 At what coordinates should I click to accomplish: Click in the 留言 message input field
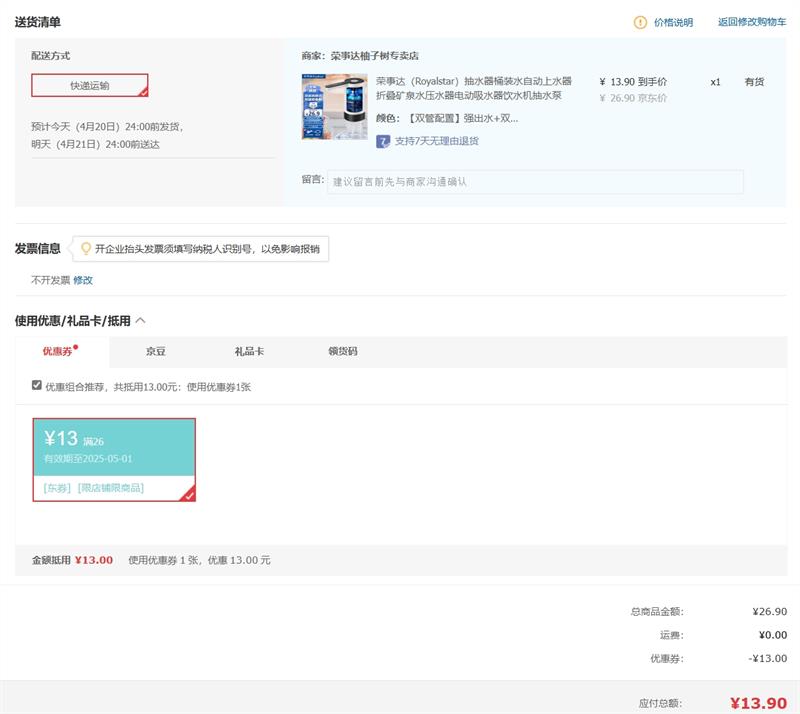[535, 182]
